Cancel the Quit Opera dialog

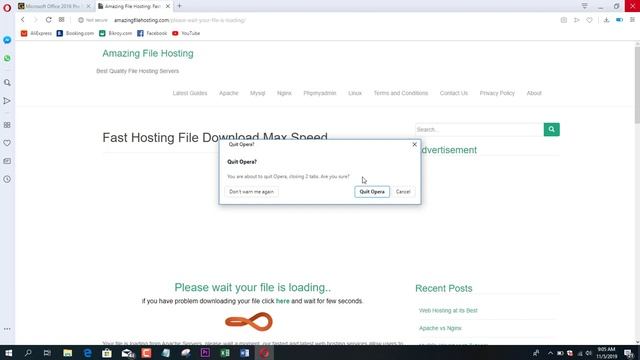pyautogui.click(x=403, y=192)
